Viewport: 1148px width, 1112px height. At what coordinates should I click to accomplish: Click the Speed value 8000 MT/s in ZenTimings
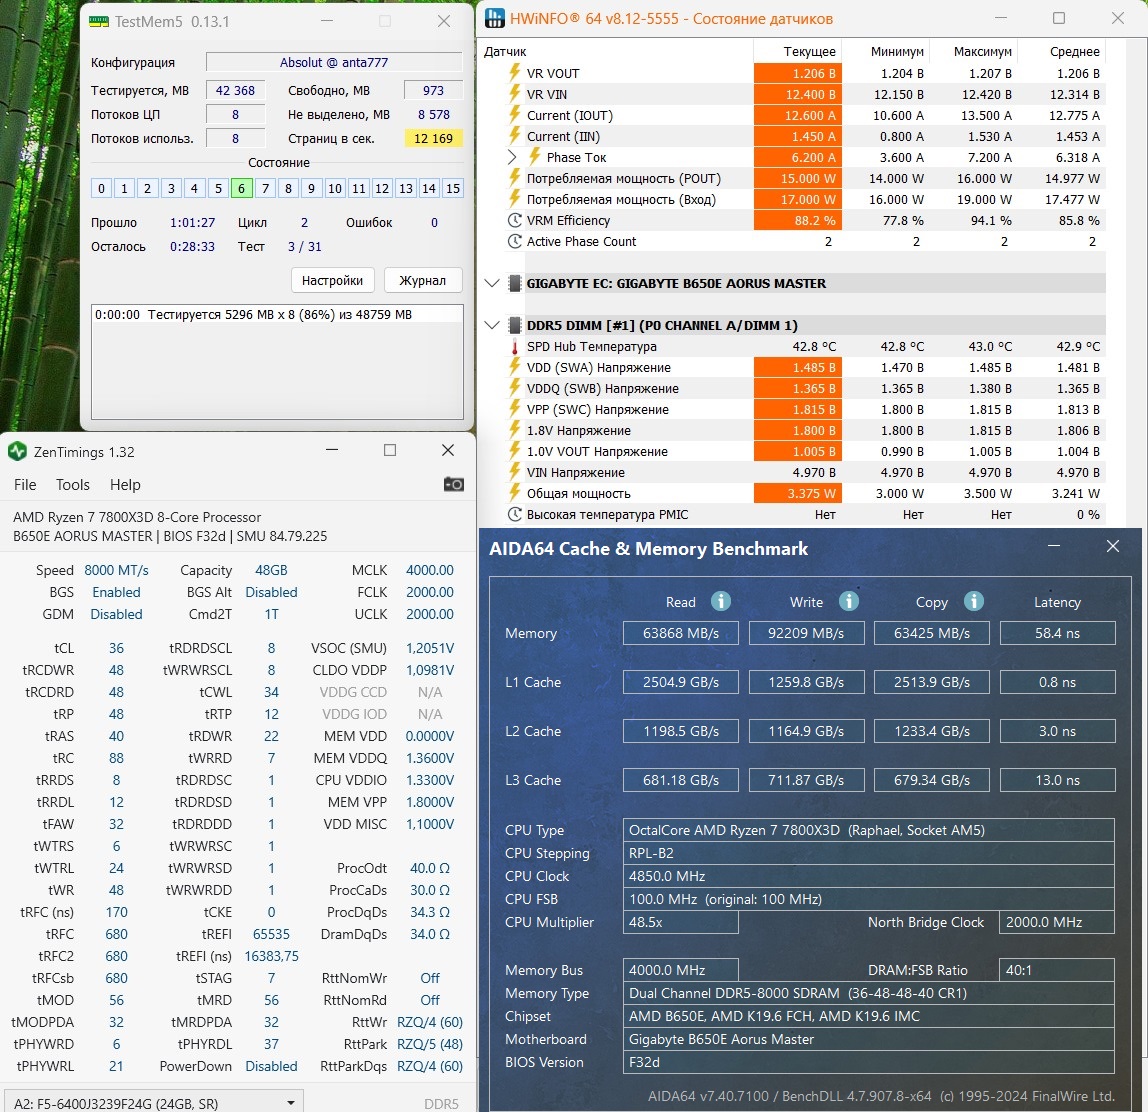coord(116,570)
